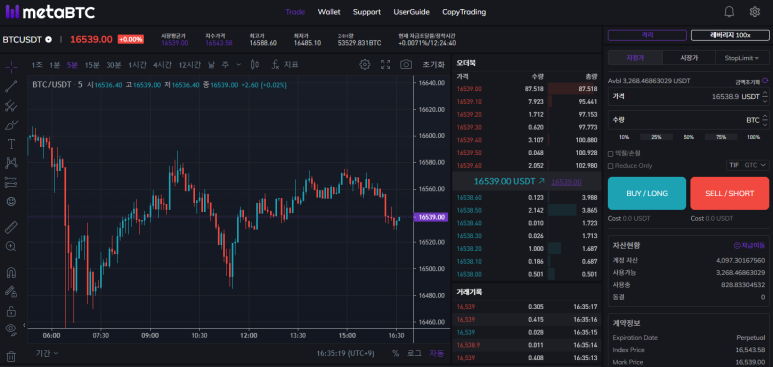Click the SELL / SHORT button

[x=730, y=193]
